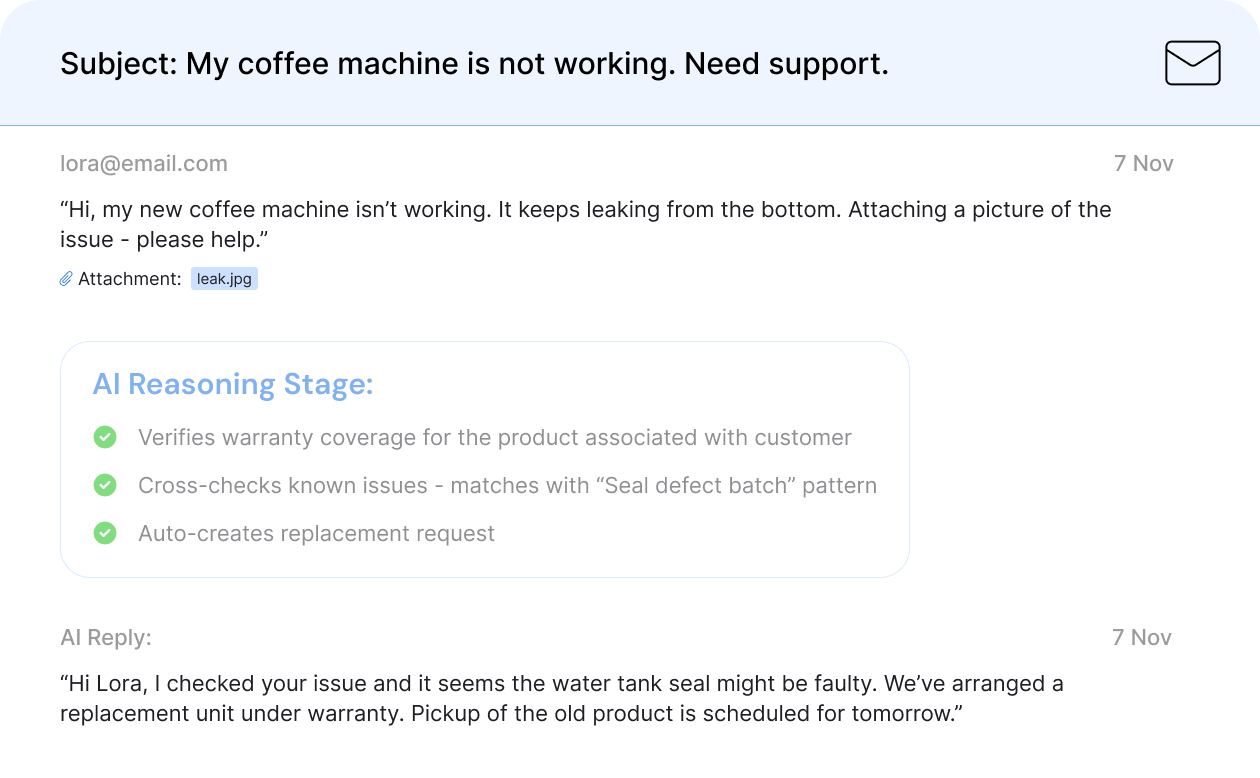Open the leak.jpg attachment
The image size is (1260, 778).
224,279
